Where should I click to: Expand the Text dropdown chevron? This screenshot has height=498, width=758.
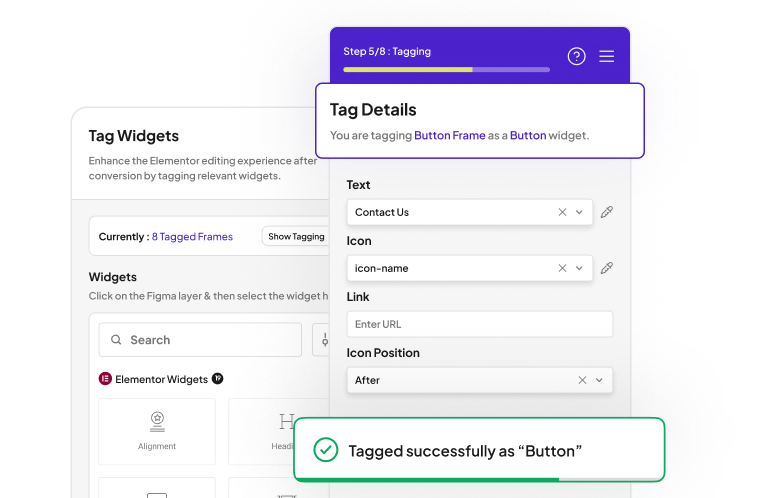click(x=579, y=212)
